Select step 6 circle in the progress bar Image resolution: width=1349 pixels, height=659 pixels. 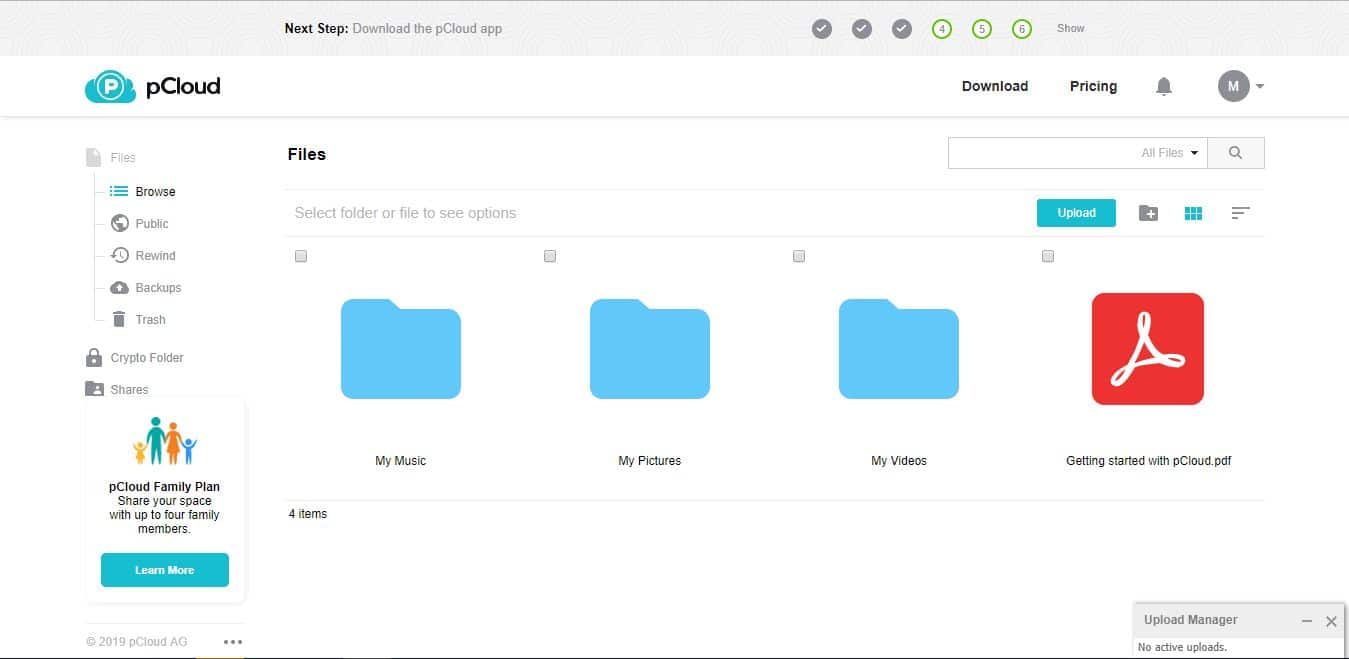coord(1022,29)
